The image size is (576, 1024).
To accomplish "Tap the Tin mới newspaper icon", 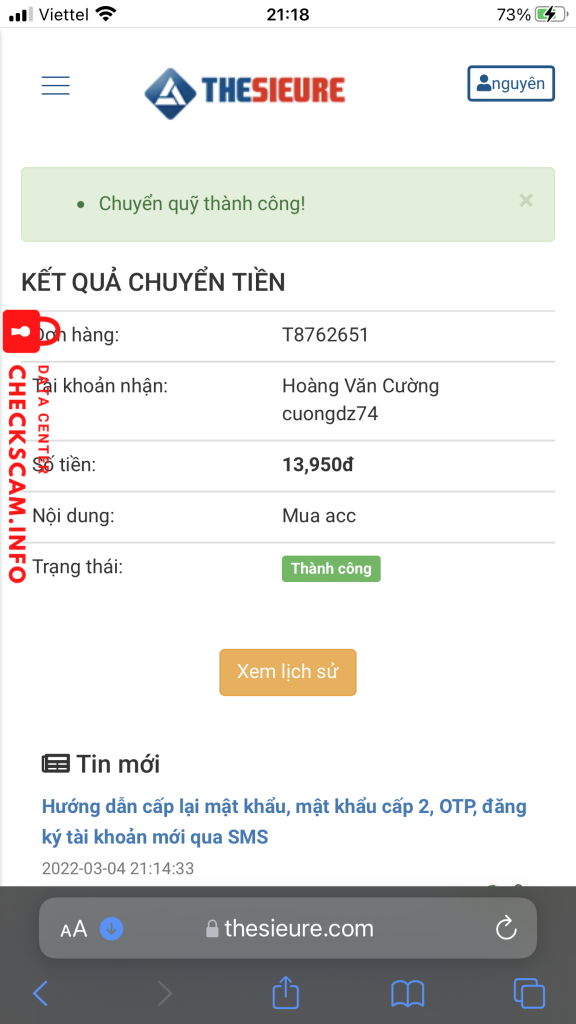I will [x=56, y=763].
